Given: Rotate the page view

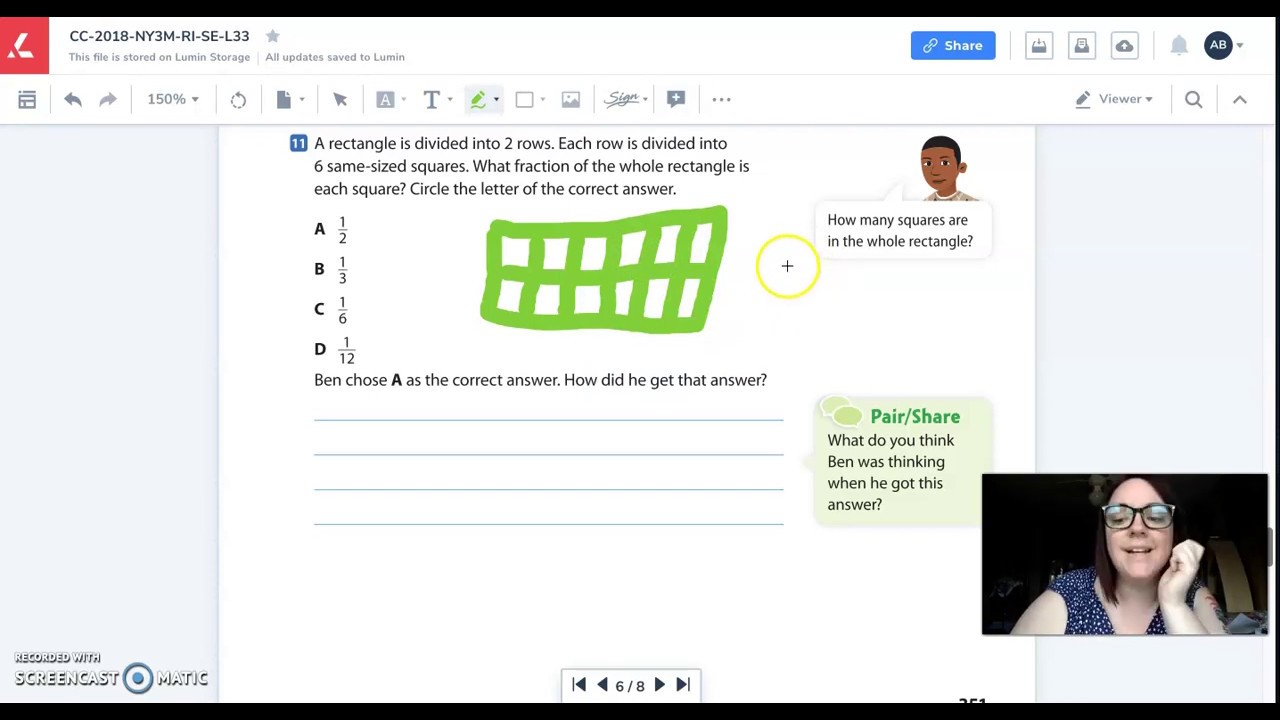Looking at the screenshot, I should (x=238, y=99).
